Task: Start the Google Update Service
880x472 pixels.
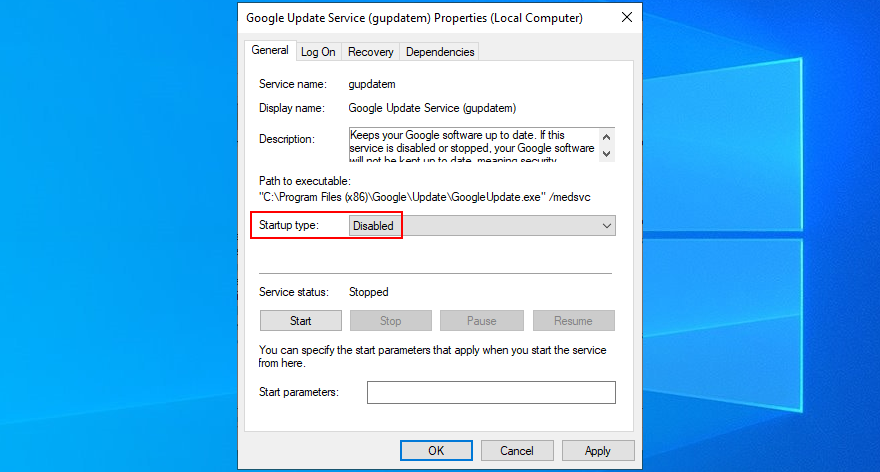Action: pyautogui.click(x=301, y=320)
